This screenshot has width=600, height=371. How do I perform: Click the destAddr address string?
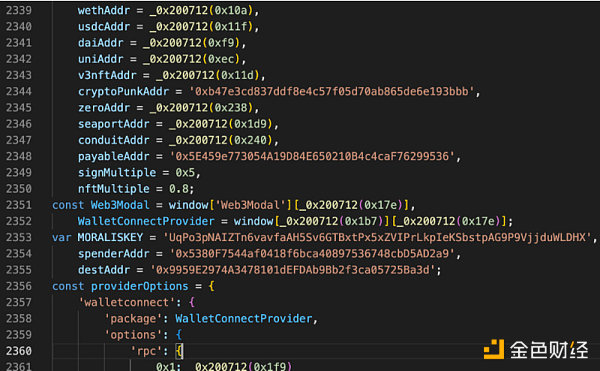click(293, 270)
